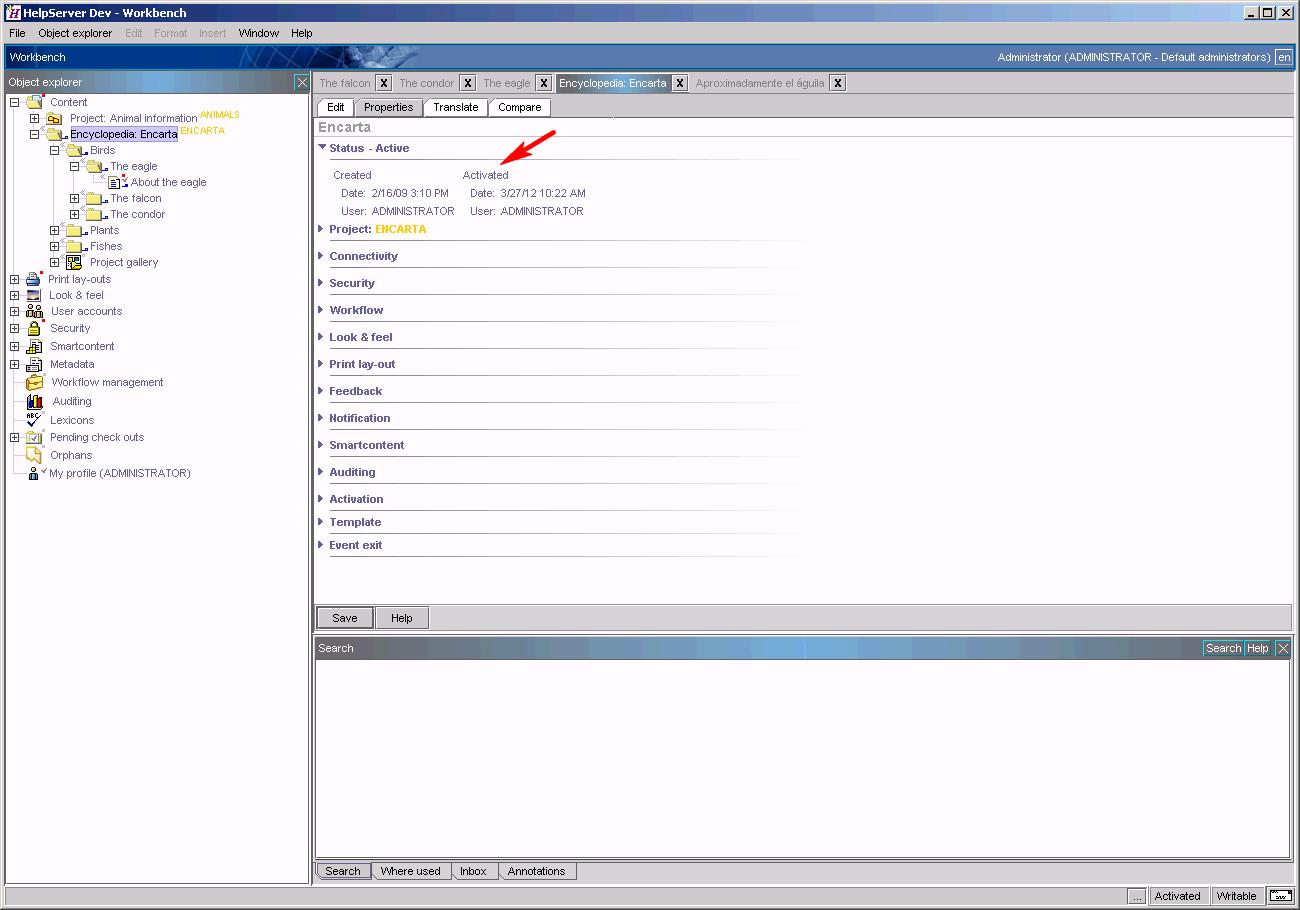
Task: Click the Content root folder icon
Action: (35, 102)
